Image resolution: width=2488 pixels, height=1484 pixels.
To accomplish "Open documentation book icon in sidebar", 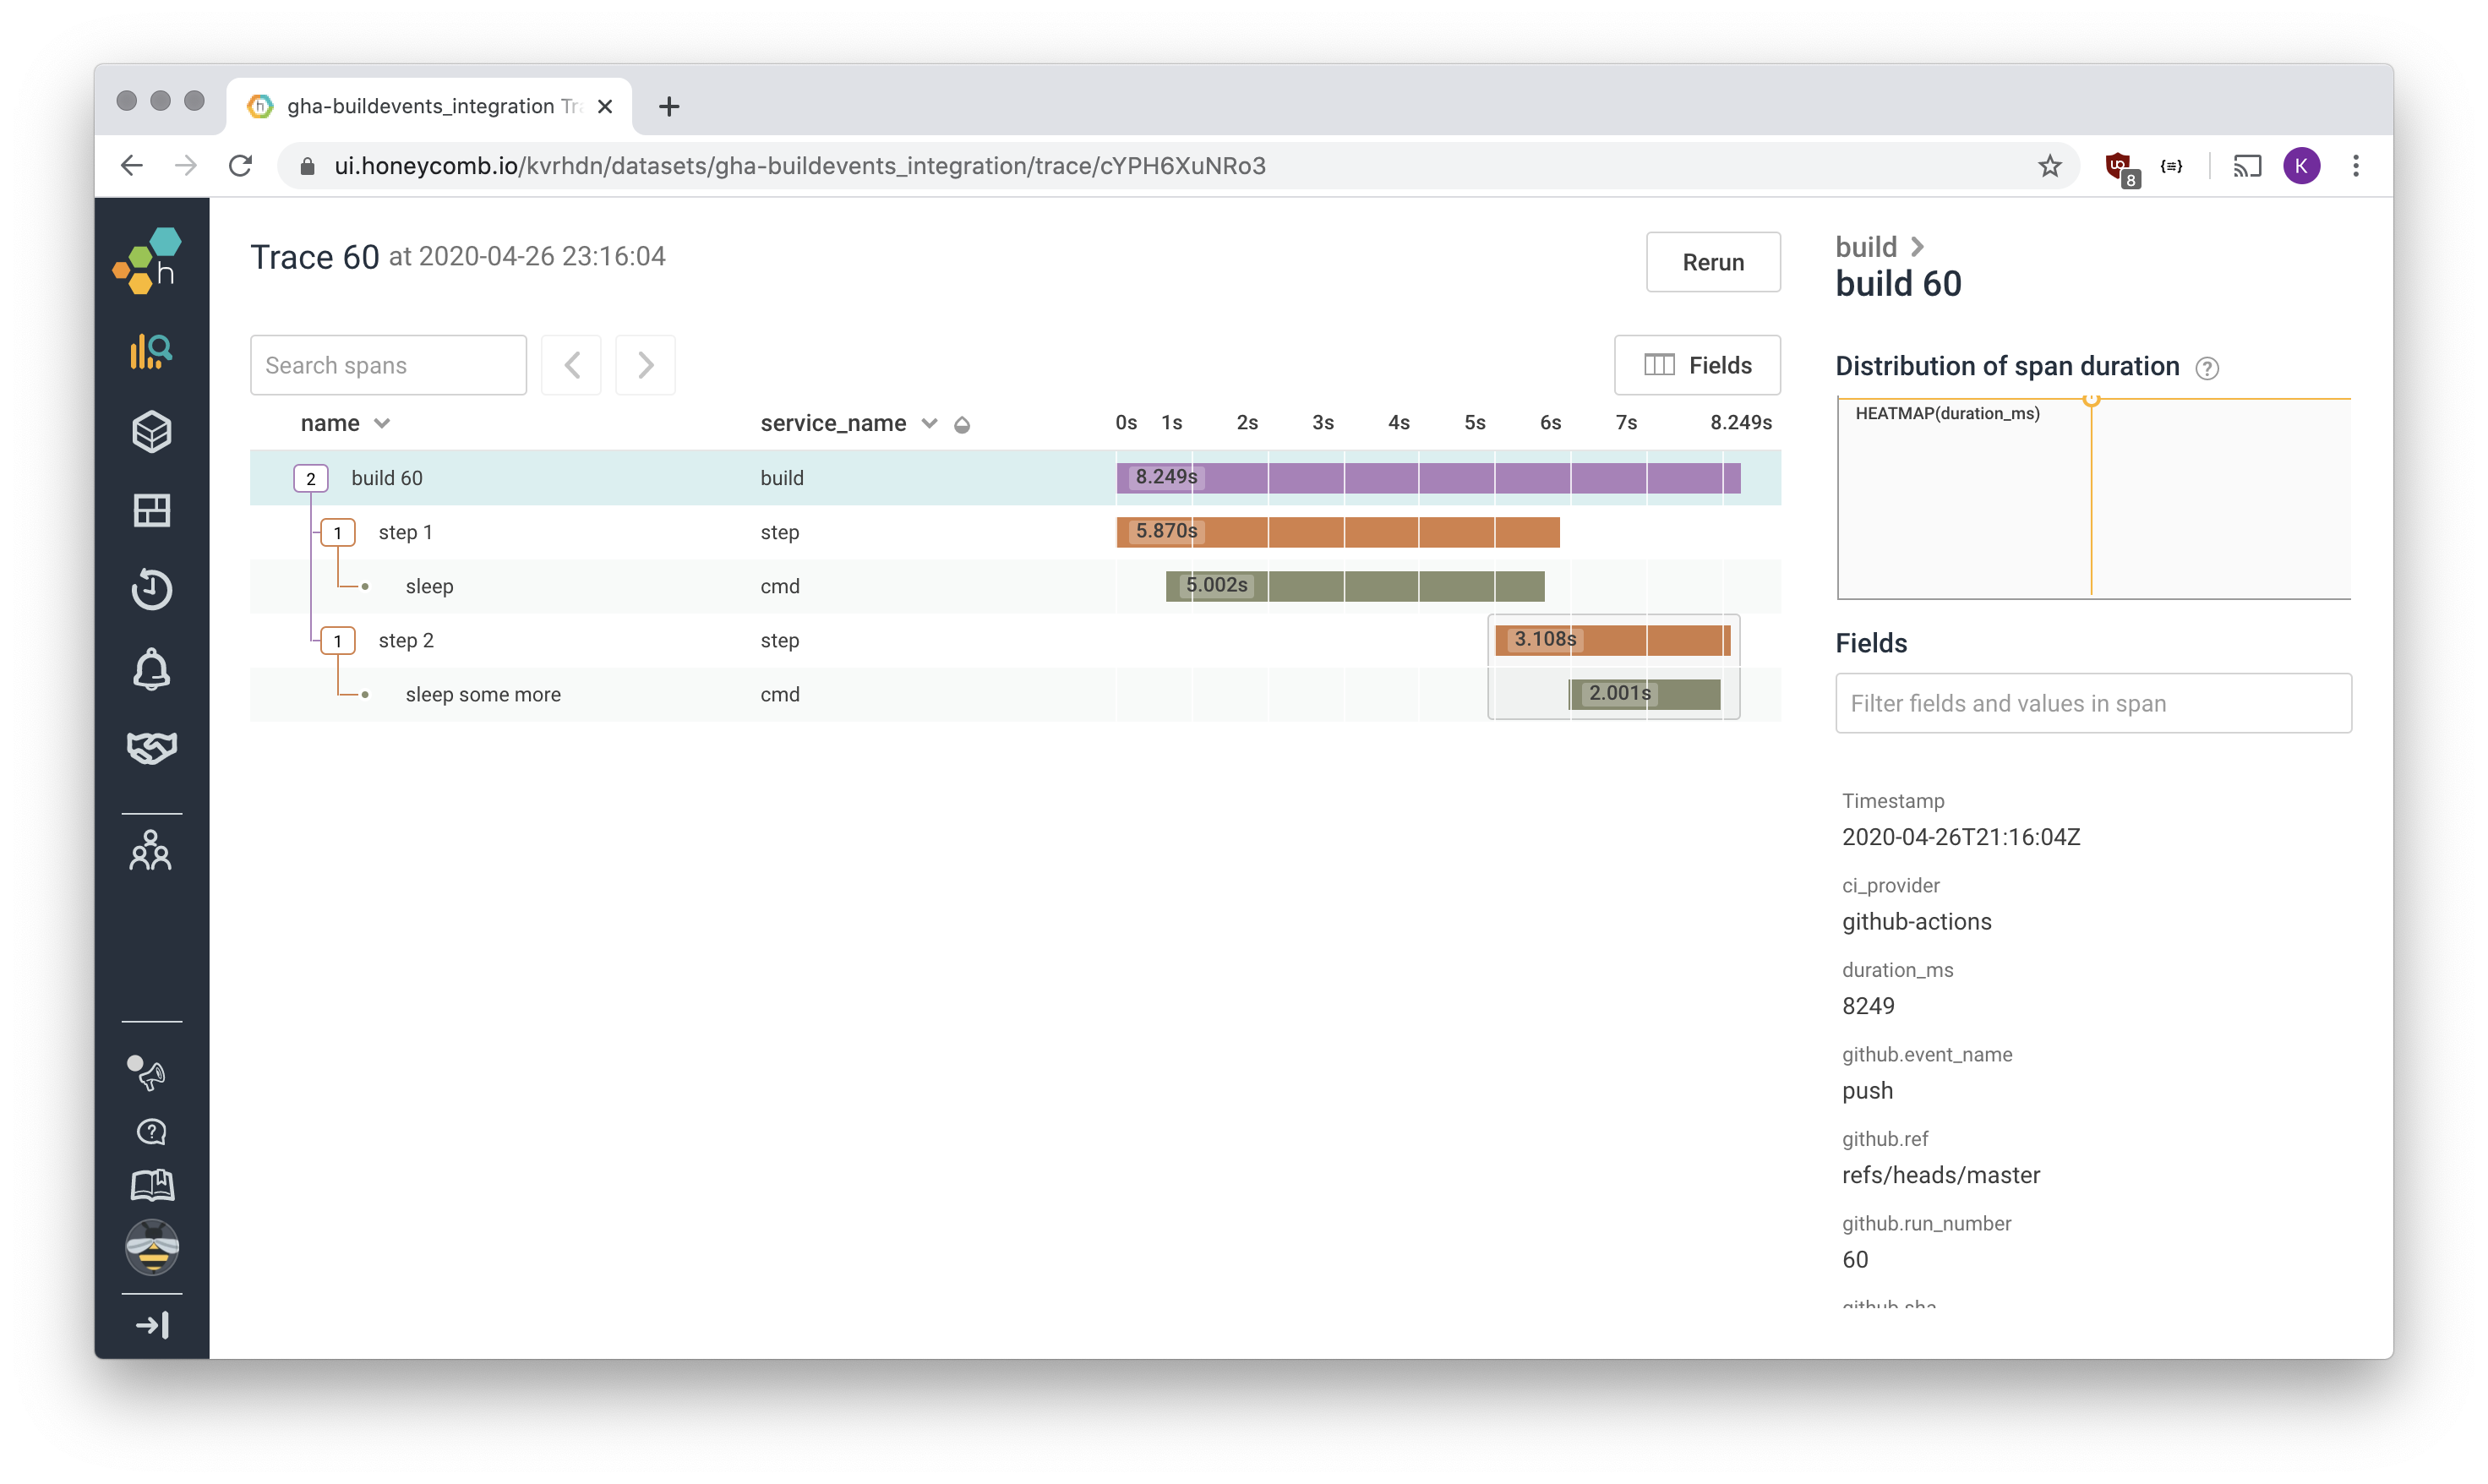I will pos(151,1186).
